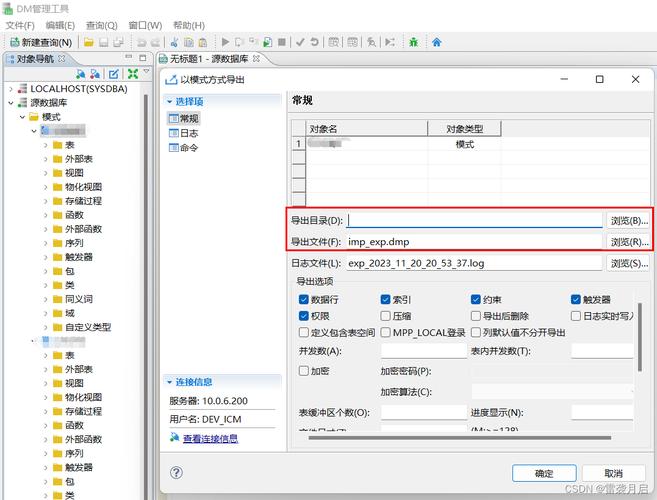Select the 日志 page in options list
Viewport: 657px width, 500px height.
[x=188, y=133]
